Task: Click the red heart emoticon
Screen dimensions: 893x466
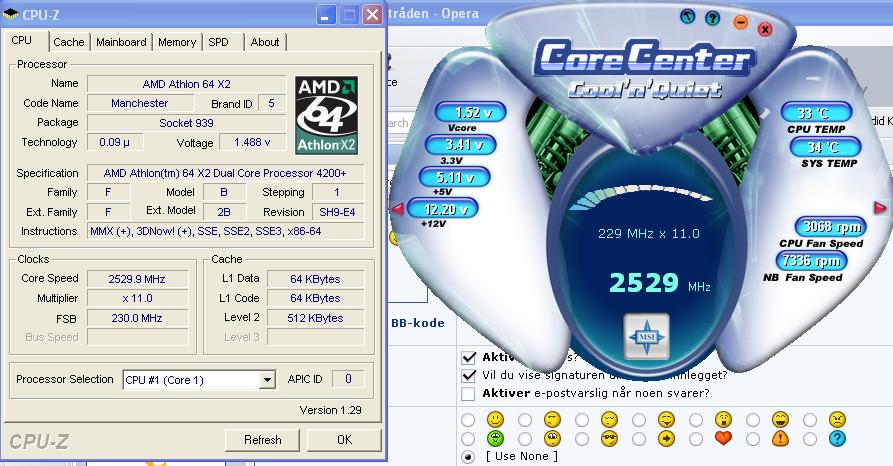Action: pos(723,439)
